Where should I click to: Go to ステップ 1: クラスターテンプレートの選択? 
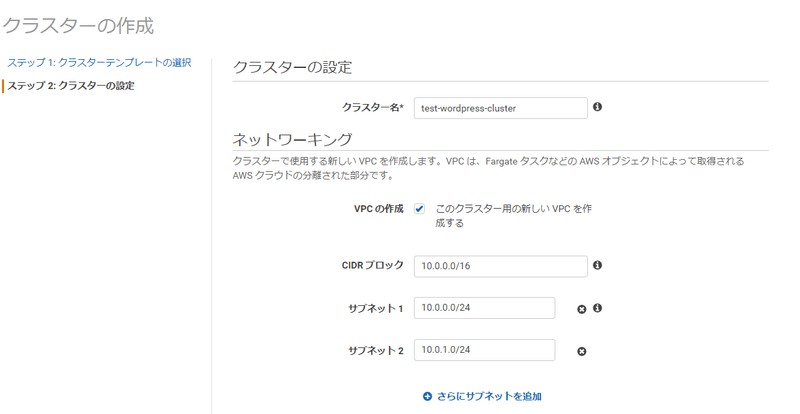tap(99, 63)
